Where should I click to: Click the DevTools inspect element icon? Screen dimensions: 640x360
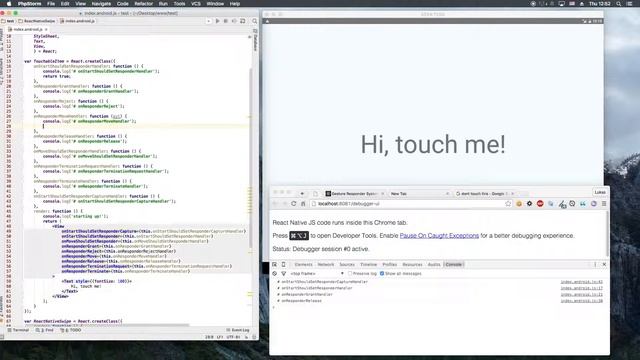[x=275, y=264]
